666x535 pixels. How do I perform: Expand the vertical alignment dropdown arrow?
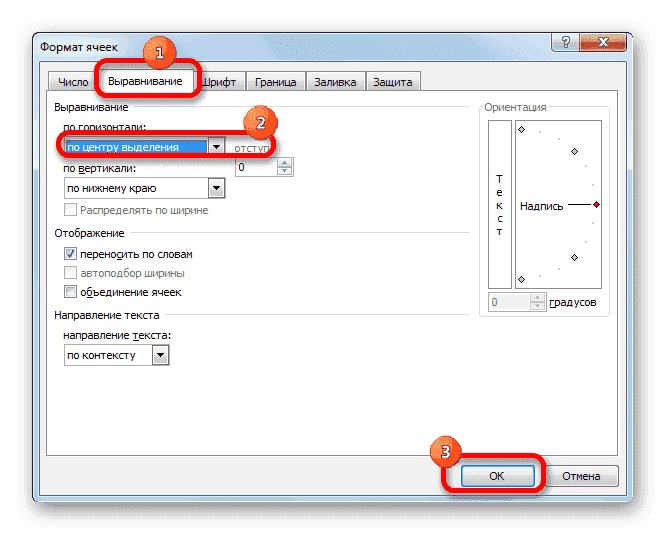pyautogui.click(x=217, y=188)
